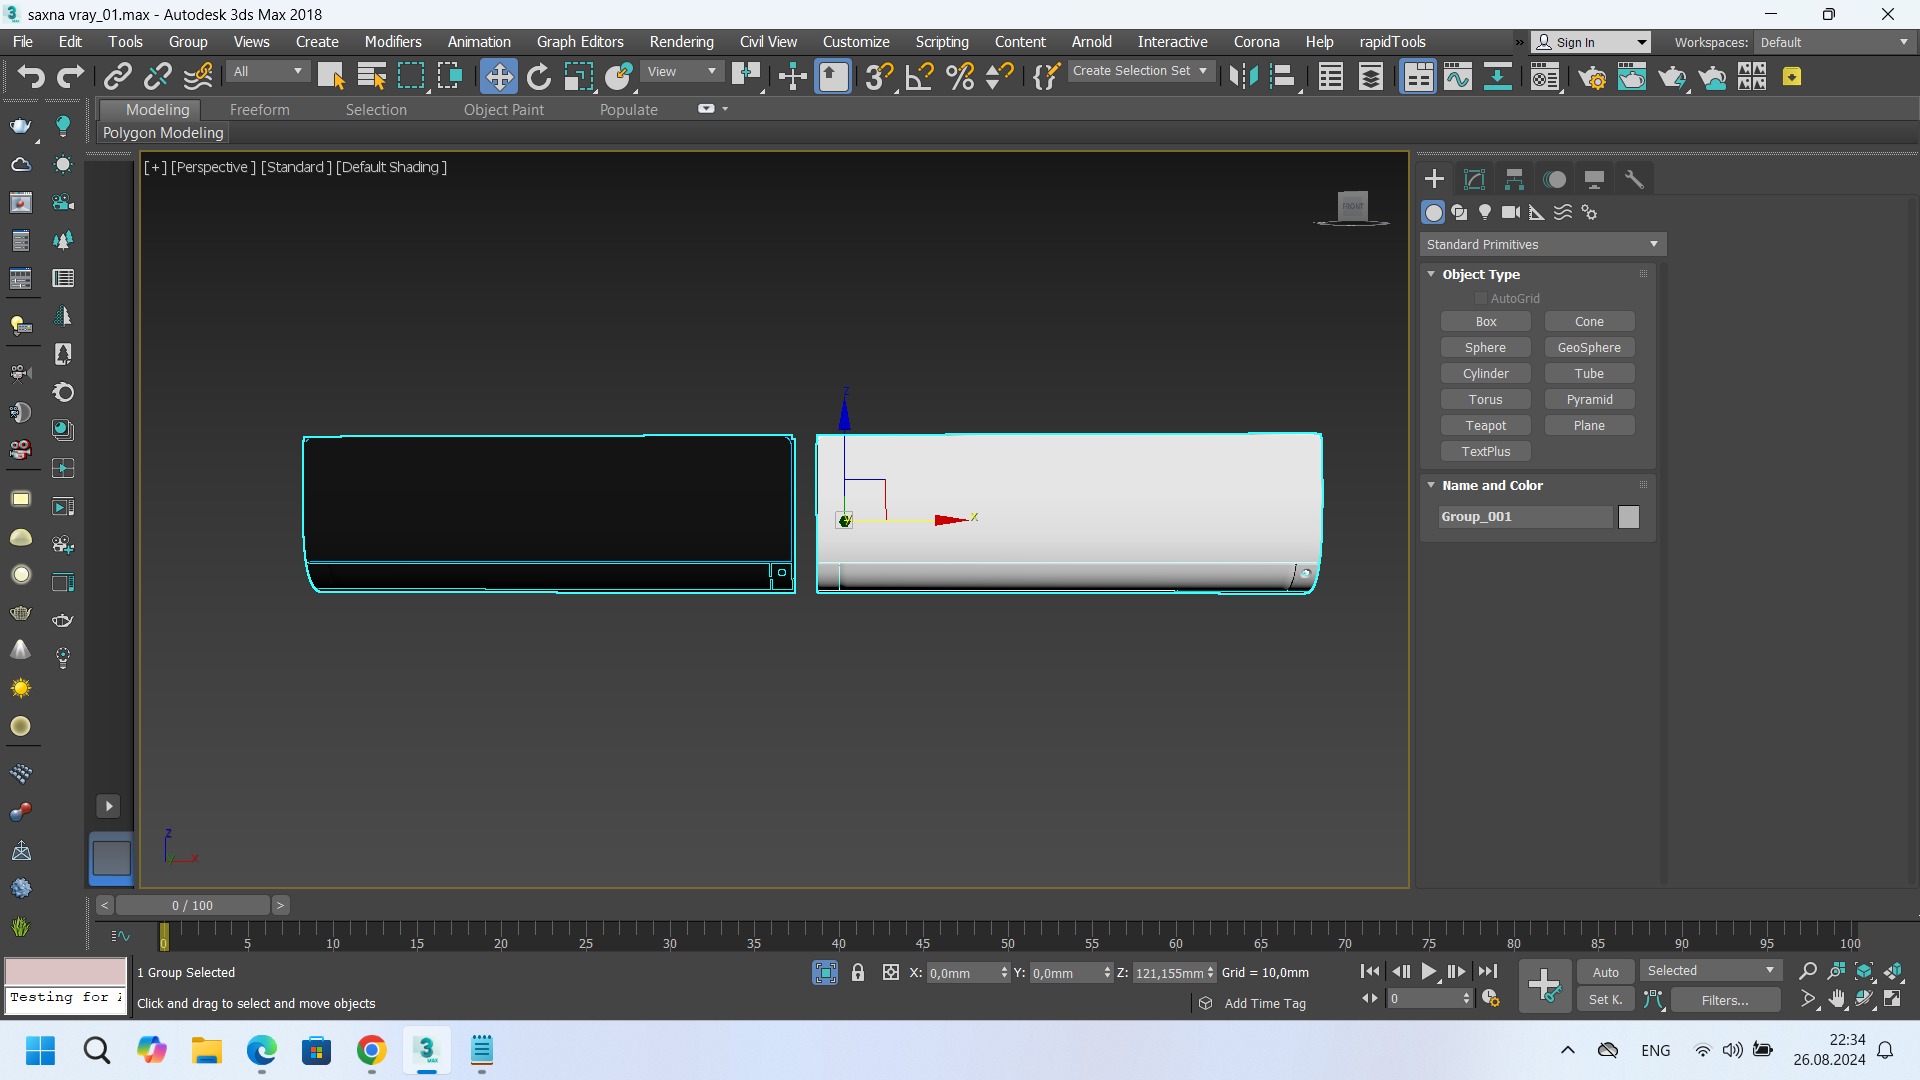The width and height of the screenshot is (1920, 1080).
Task: Open the Create Selection Set dropdown
Action: tap(1140, 71)
